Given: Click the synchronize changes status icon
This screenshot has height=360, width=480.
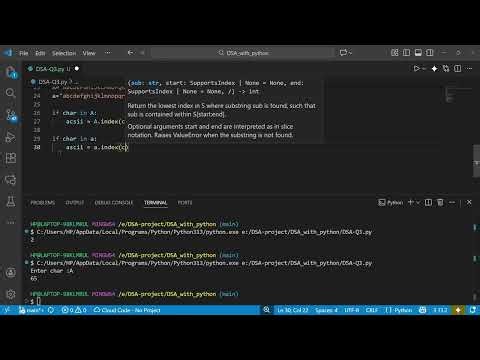Looking at the screenshot, I should tap(51, 310).
